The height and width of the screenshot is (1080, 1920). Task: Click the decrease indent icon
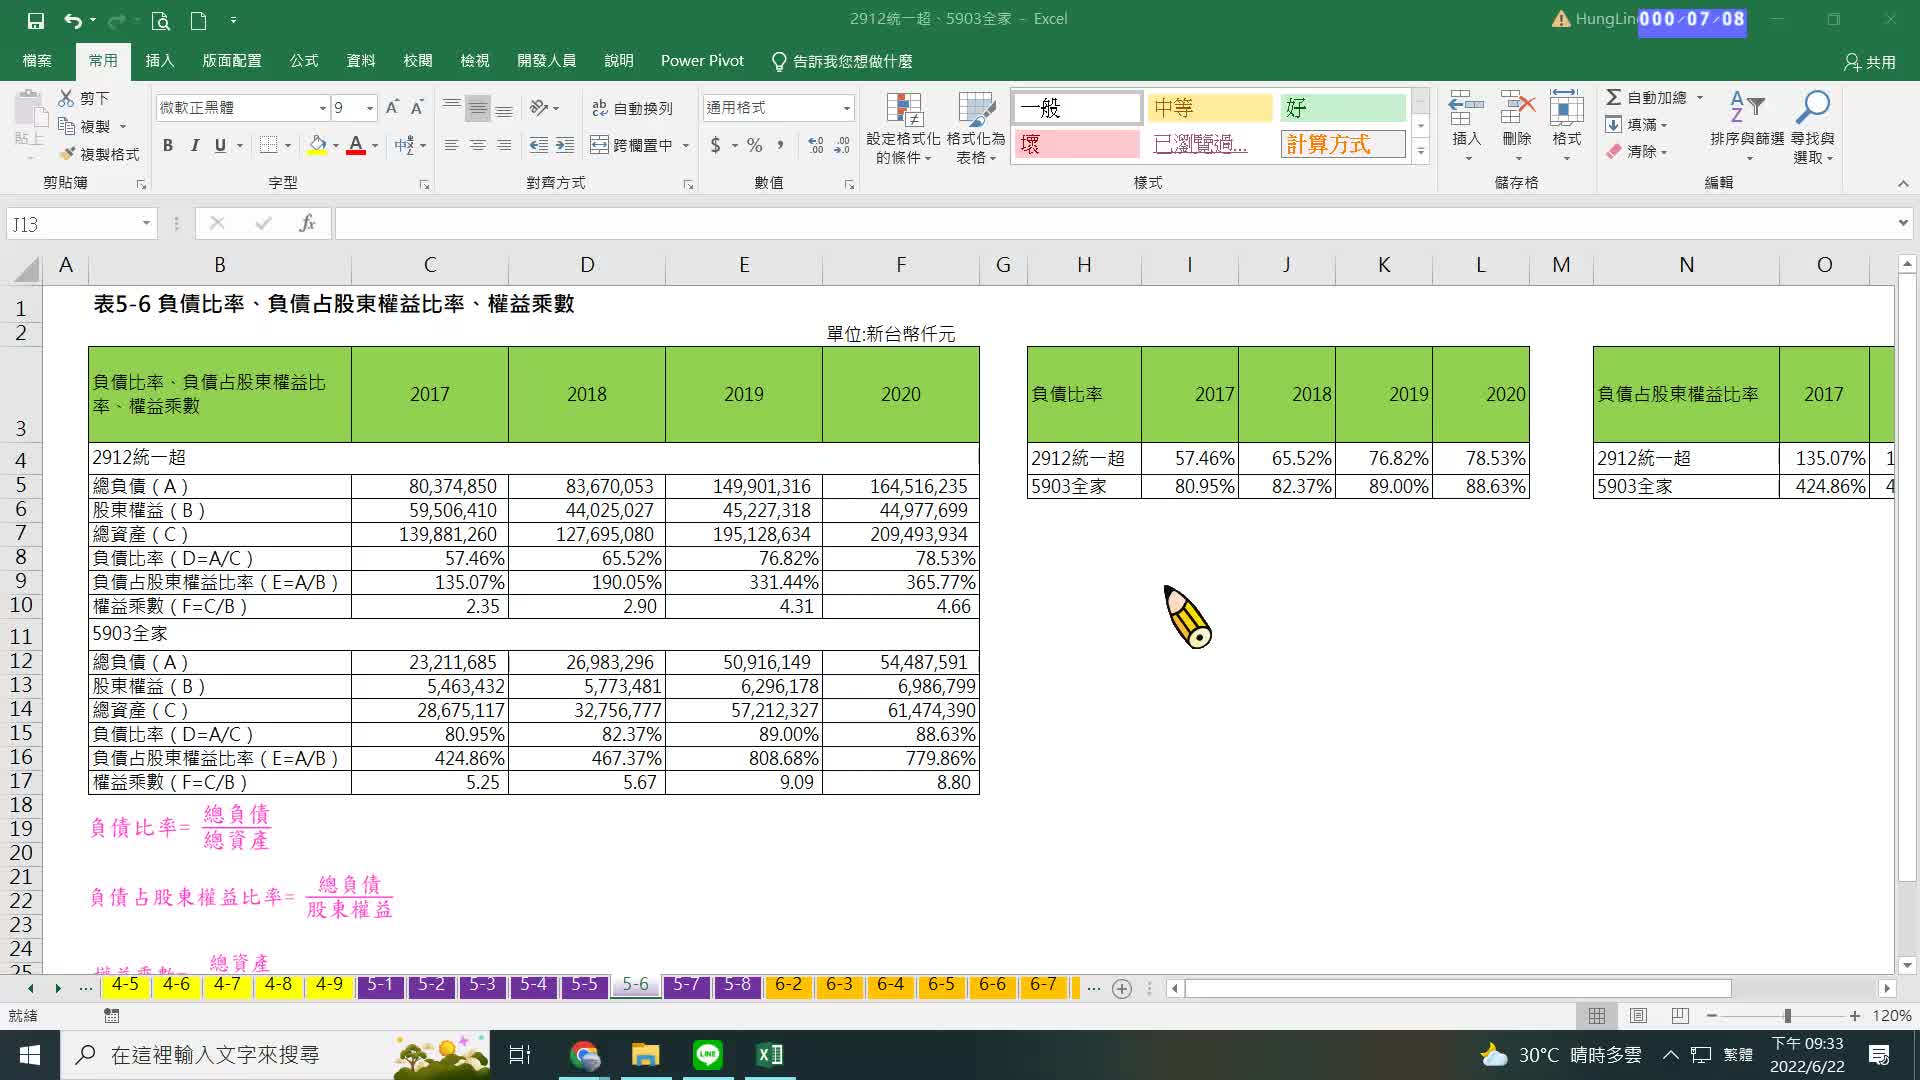[x=538, y=145]
